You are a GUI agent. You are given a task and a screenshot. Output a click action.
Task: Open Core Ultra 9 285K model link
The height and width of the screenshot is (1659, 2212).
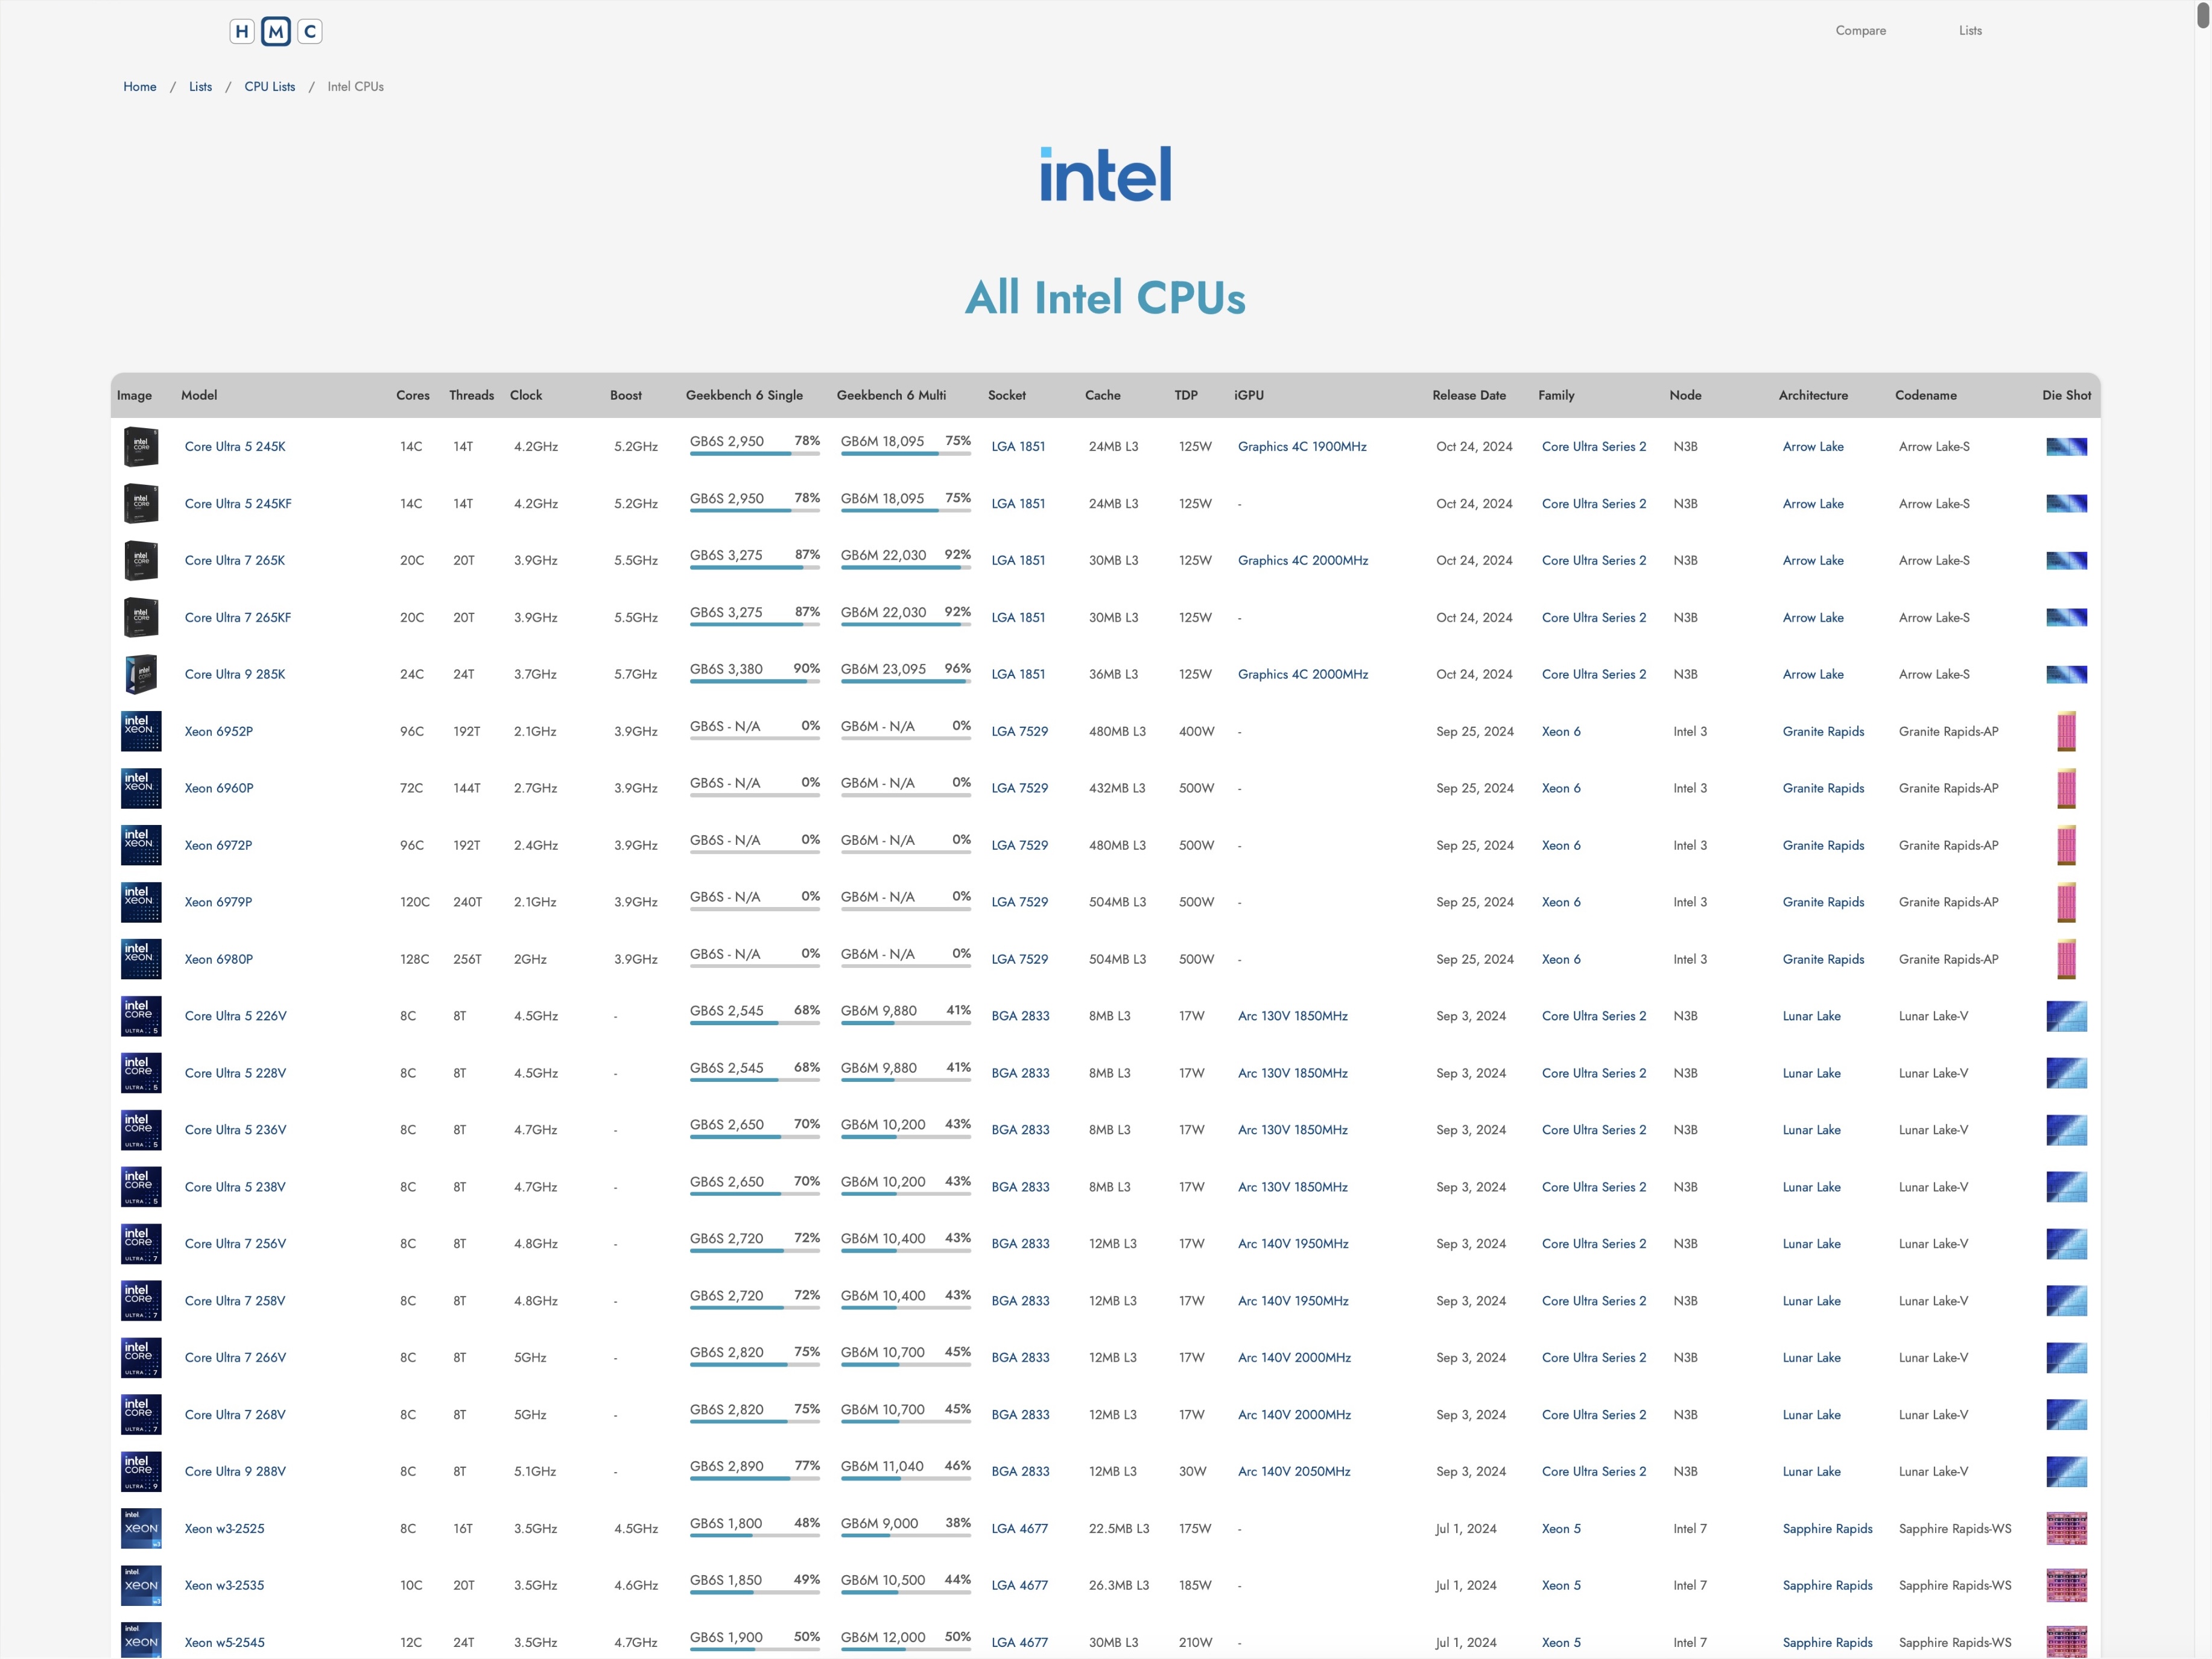pos(235,674)
